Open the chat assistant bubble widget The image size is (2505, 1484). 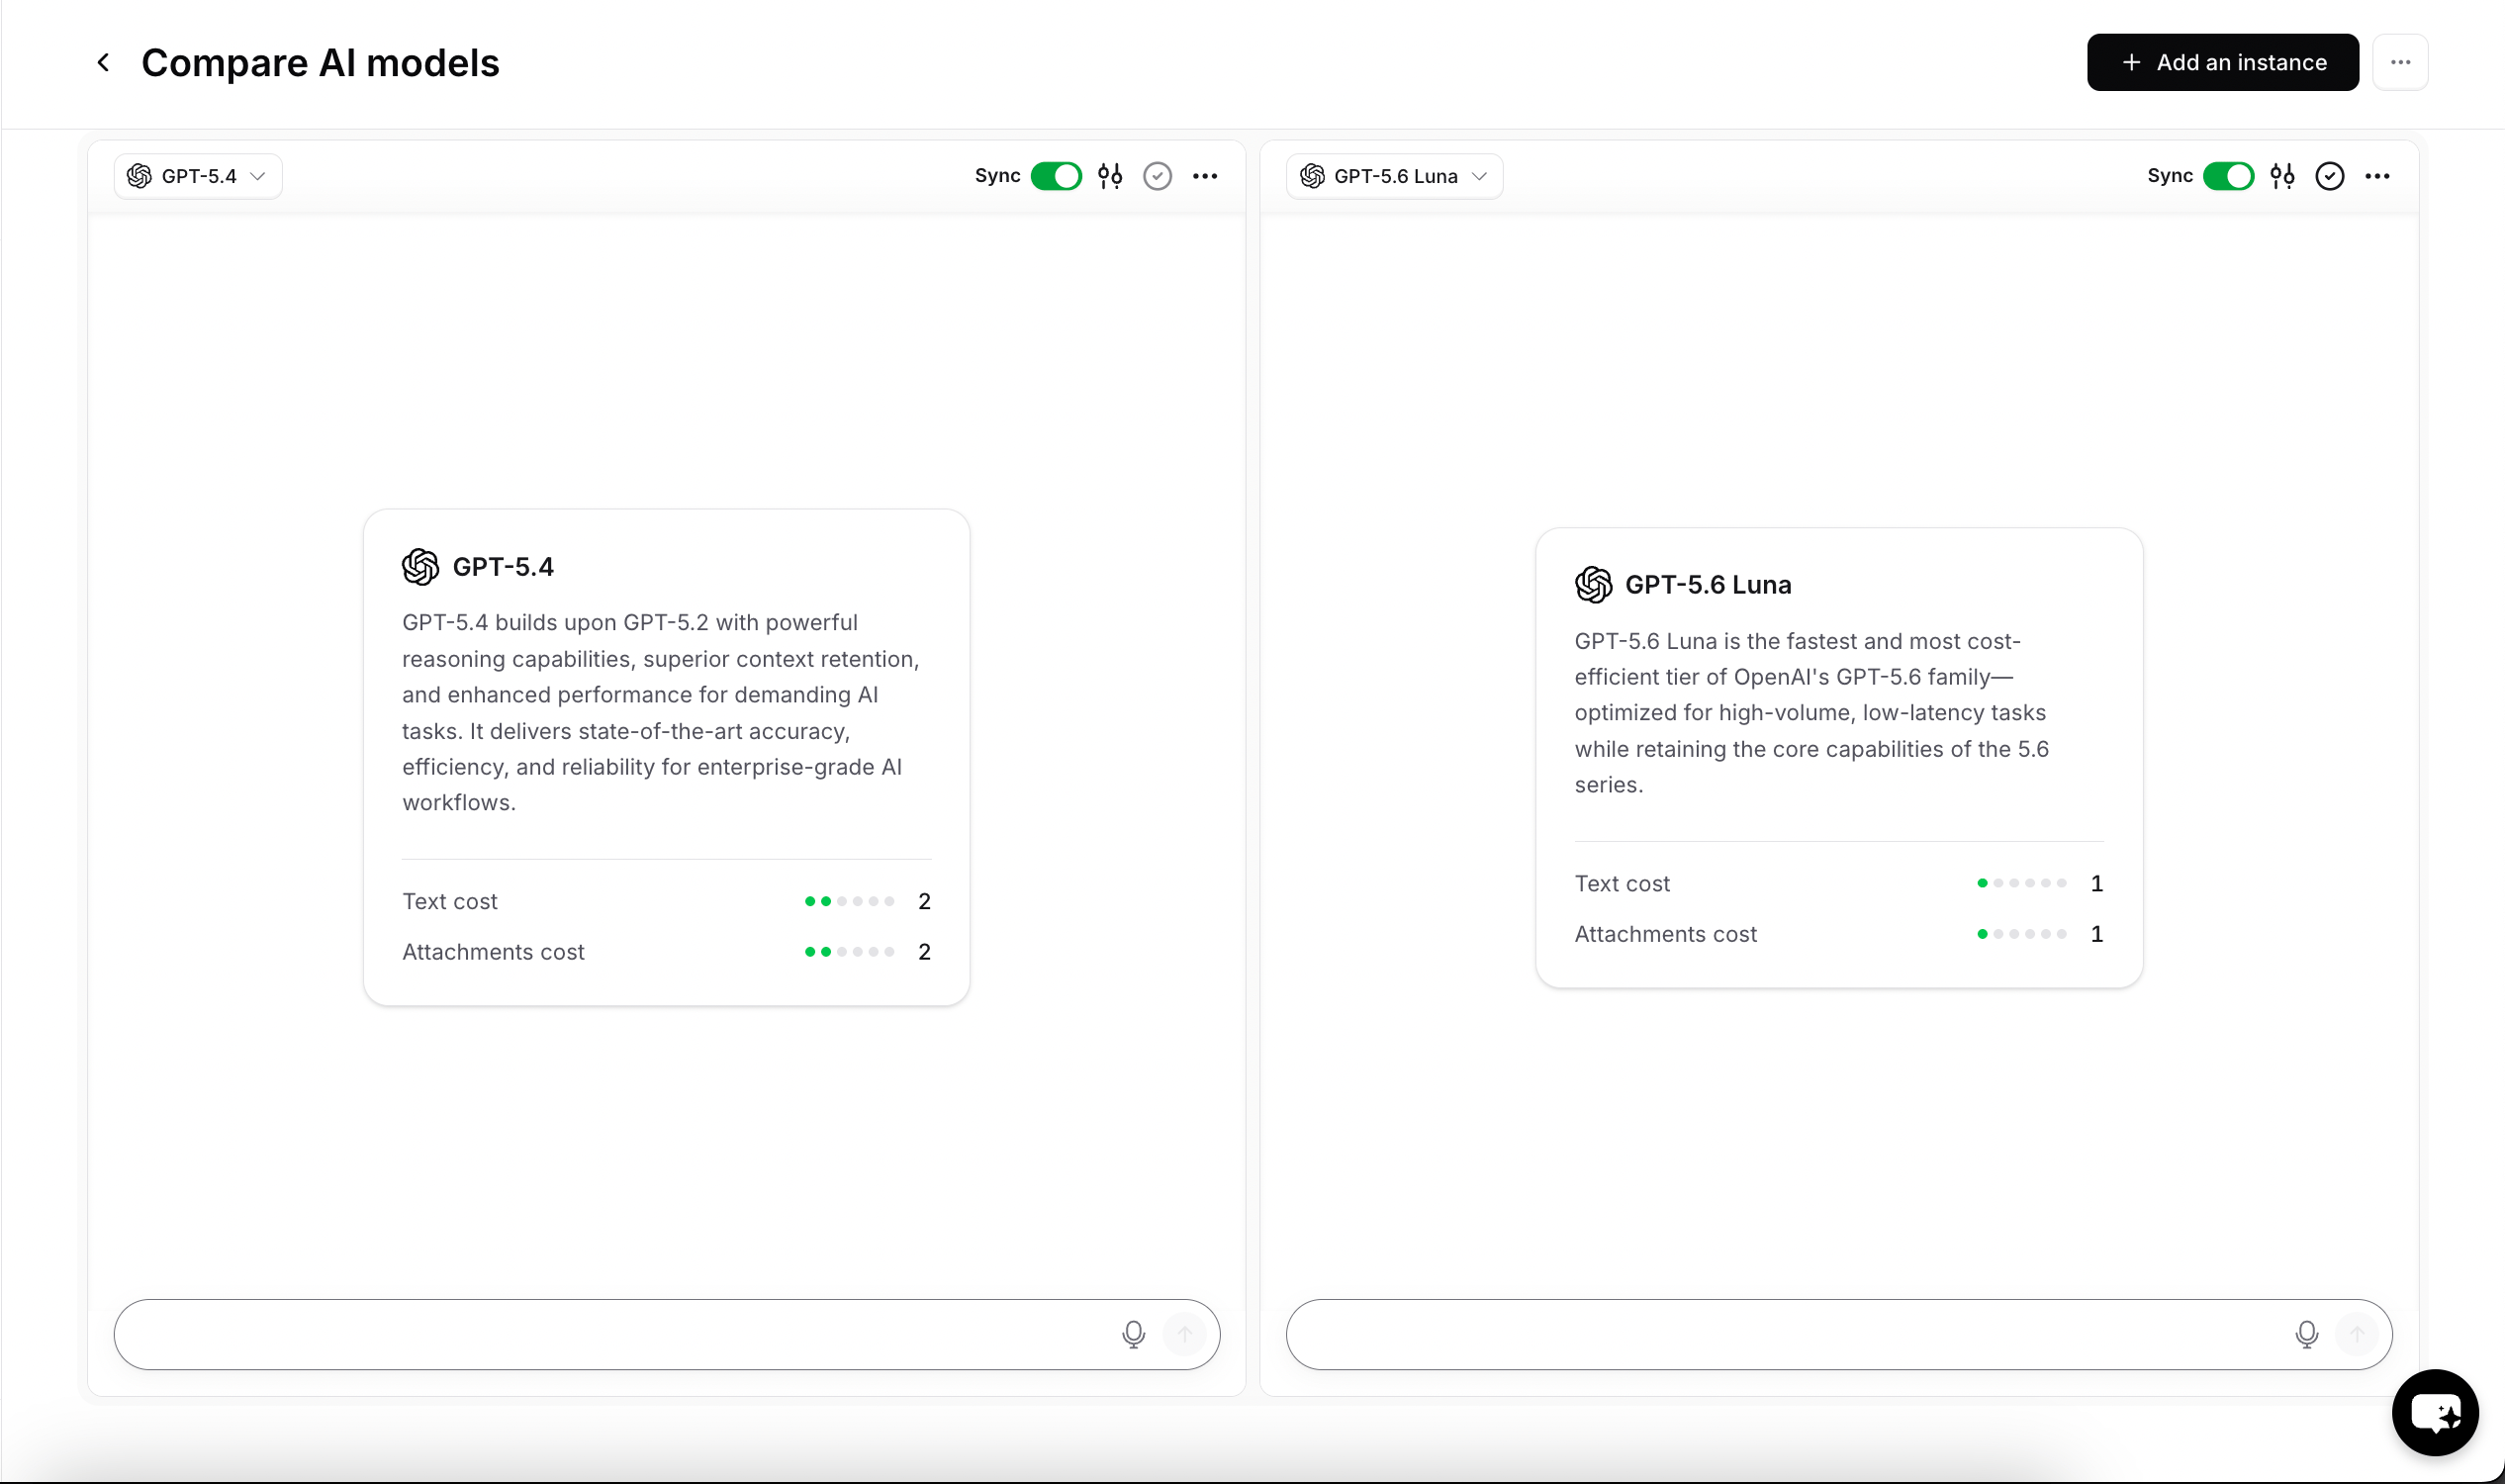(2435, 1412)
